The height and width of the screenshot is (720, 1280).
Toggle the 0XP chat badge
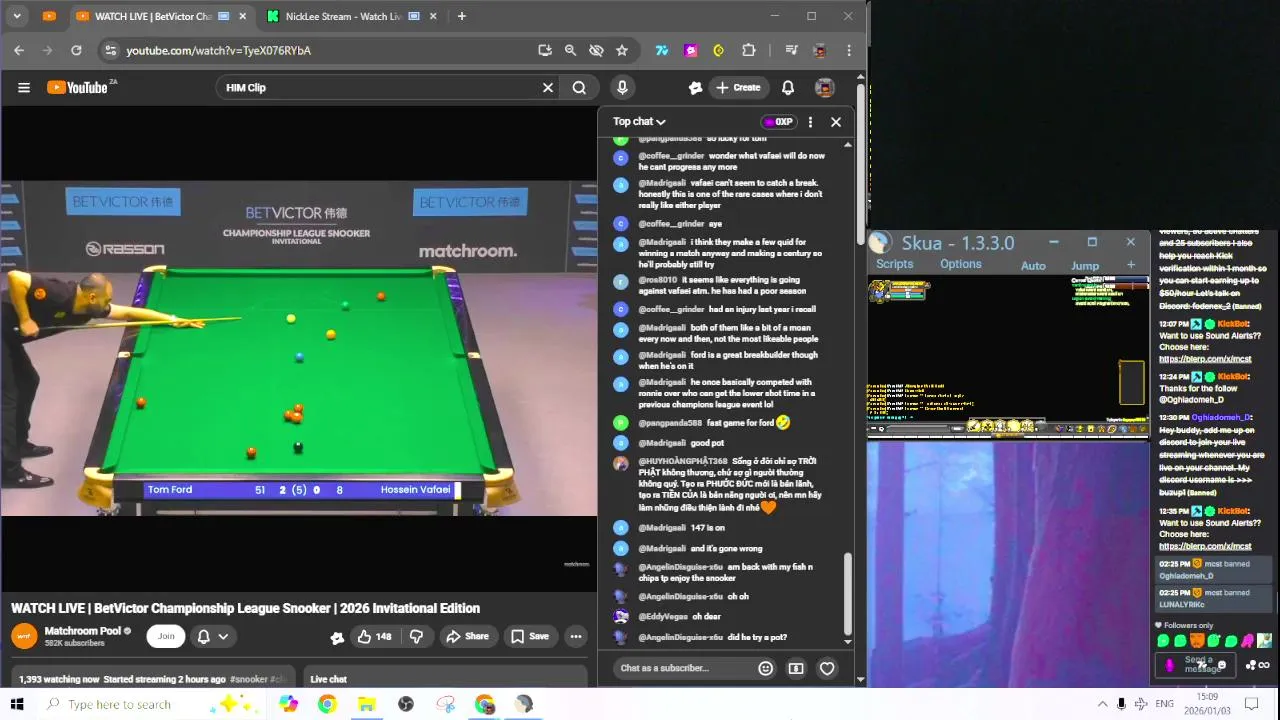tap(779, 122)
